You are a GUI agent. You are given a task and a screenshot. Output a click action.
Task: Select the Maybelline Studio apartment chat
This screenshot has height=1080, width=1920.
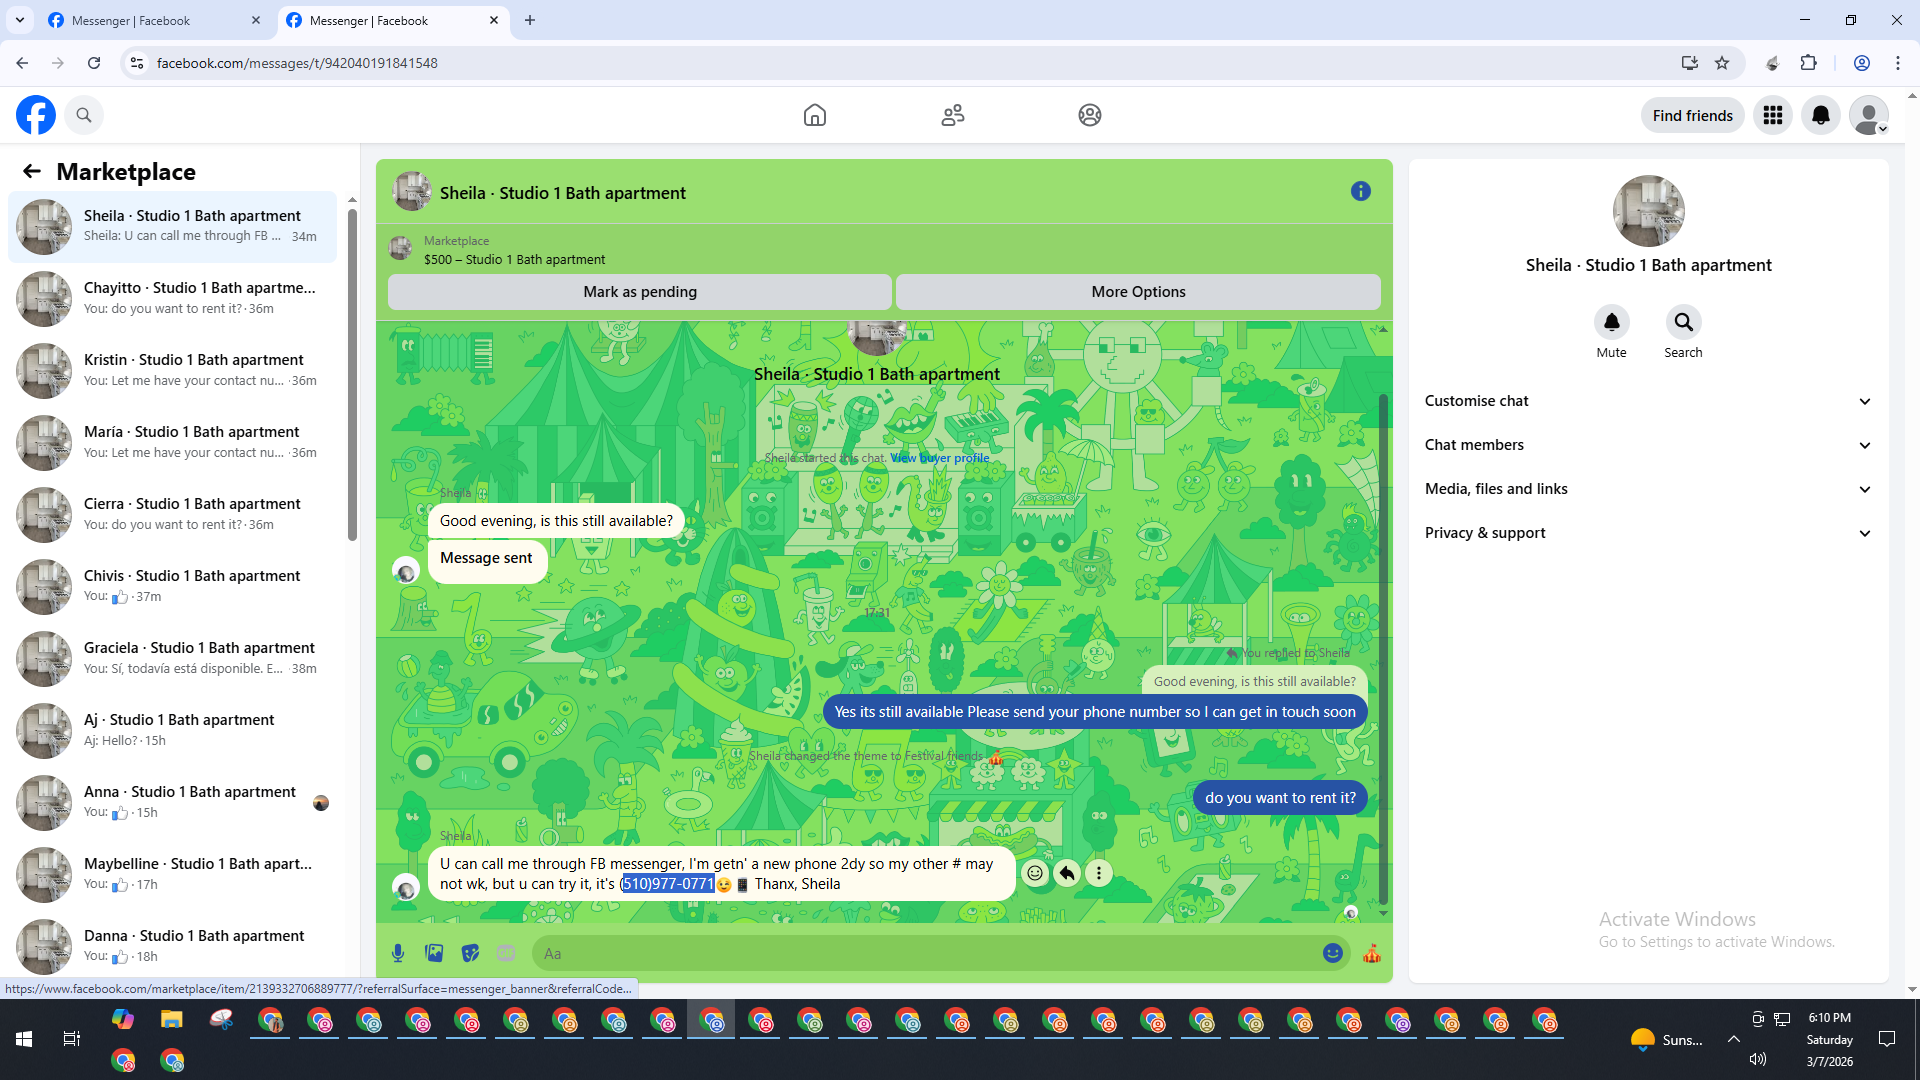172,874
